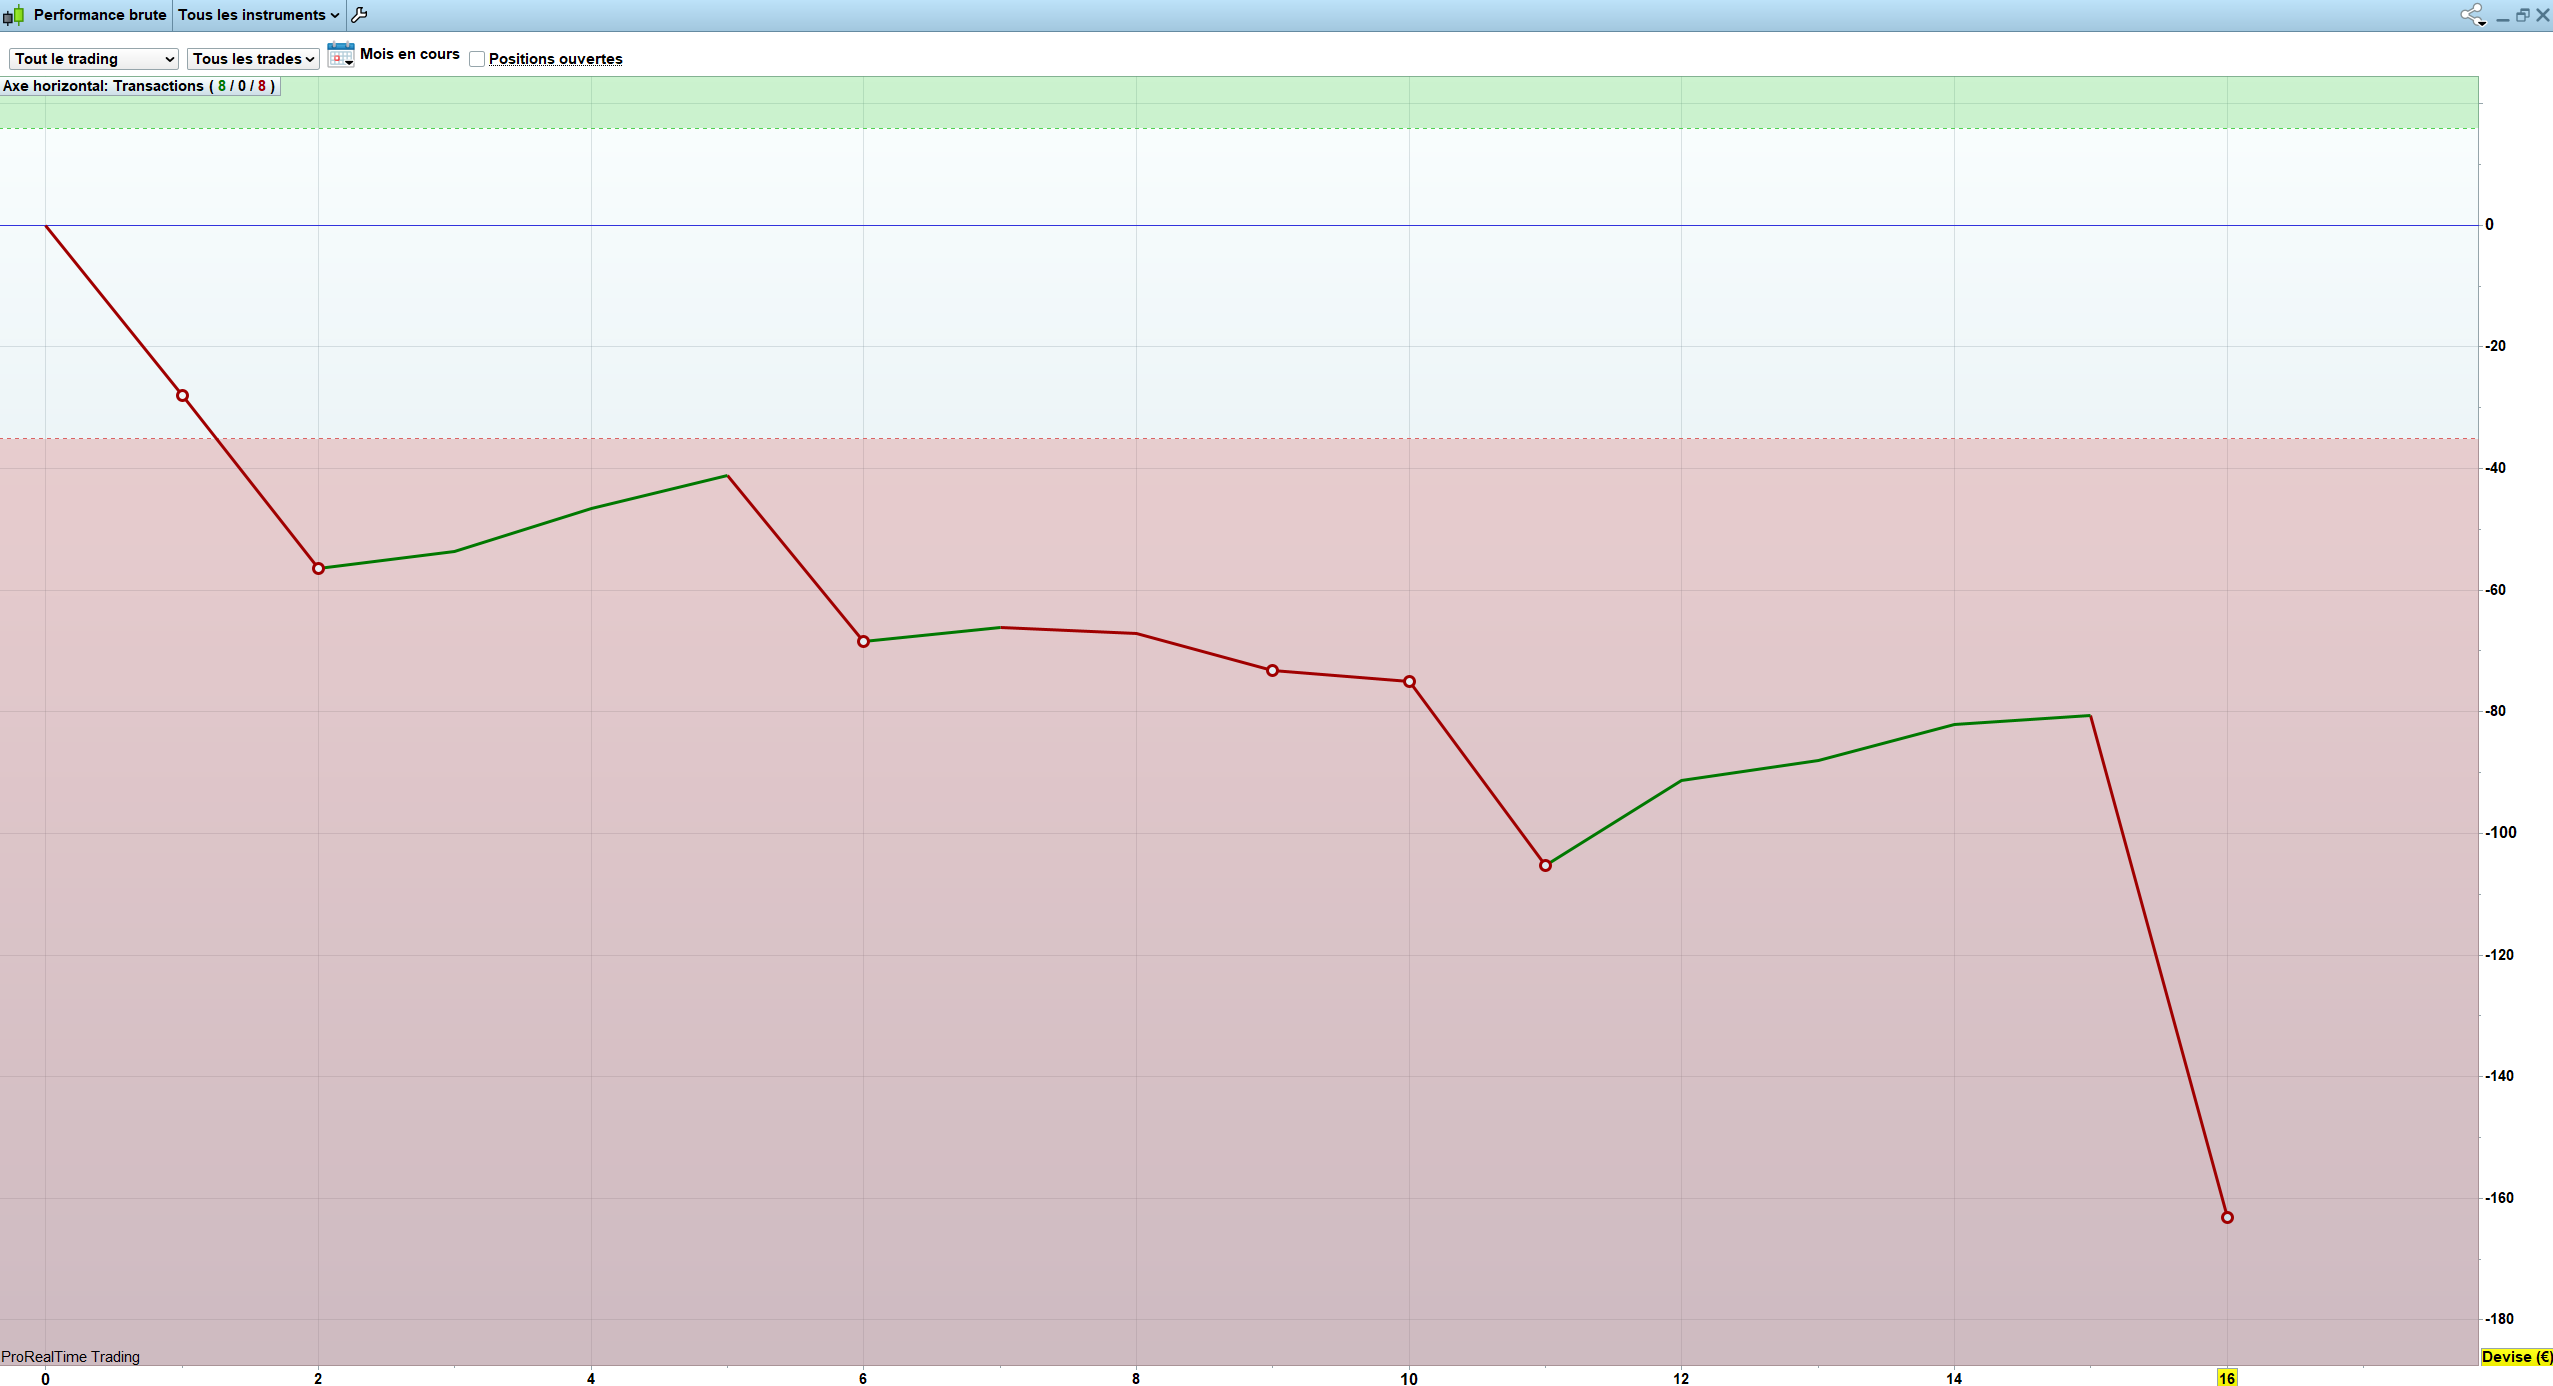Click the data point at transaction 11
This screenshot has width=2553, height=1386.
coord(1545,865)
